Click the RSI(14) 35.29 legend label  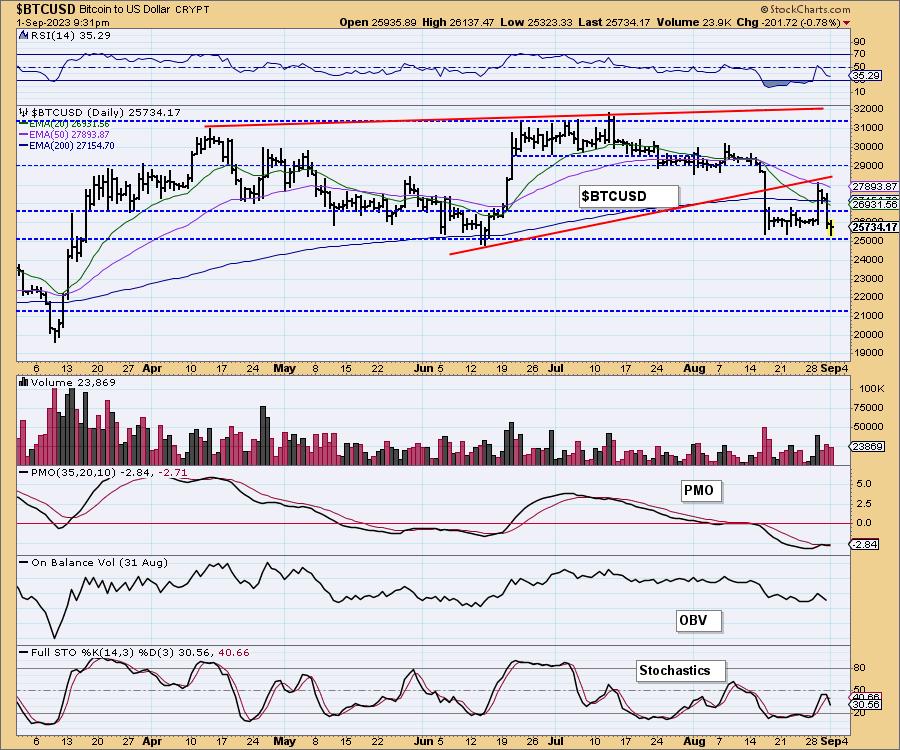coord(70,35)
